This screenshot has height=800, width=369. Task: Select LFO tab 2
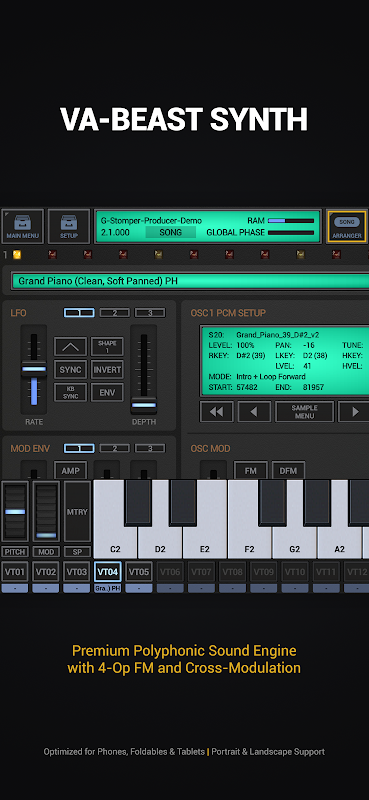114,313
